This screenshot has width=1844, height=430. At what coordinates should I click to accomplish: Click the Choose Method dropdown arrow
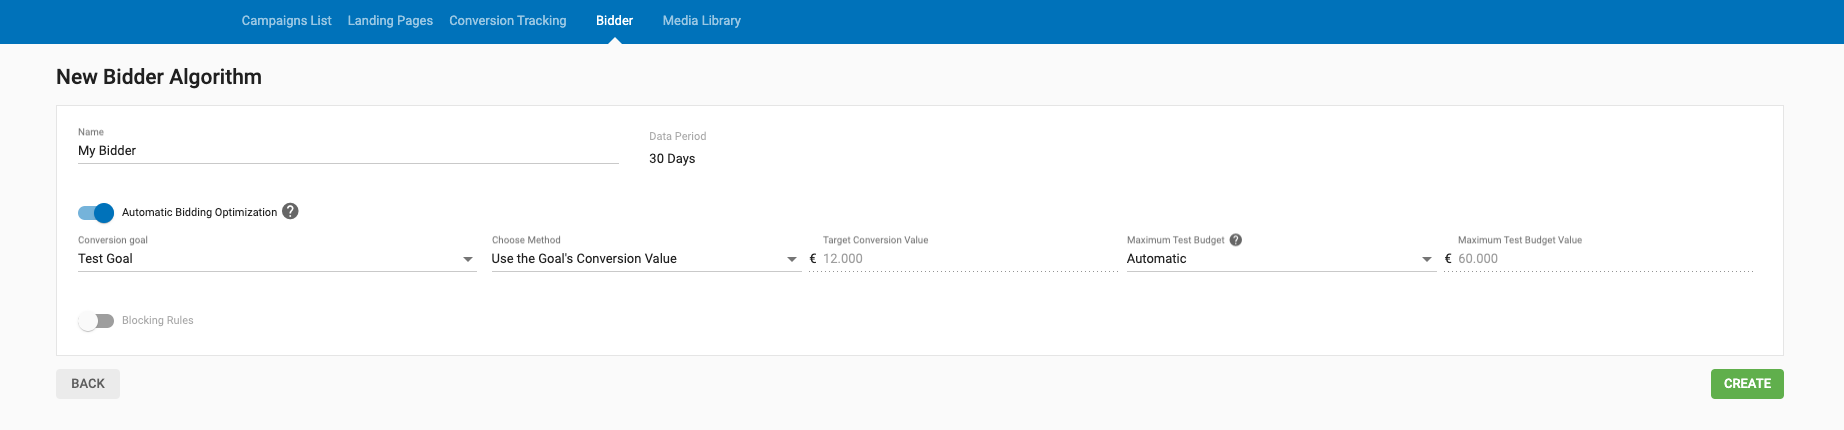[x=792, y=260]
